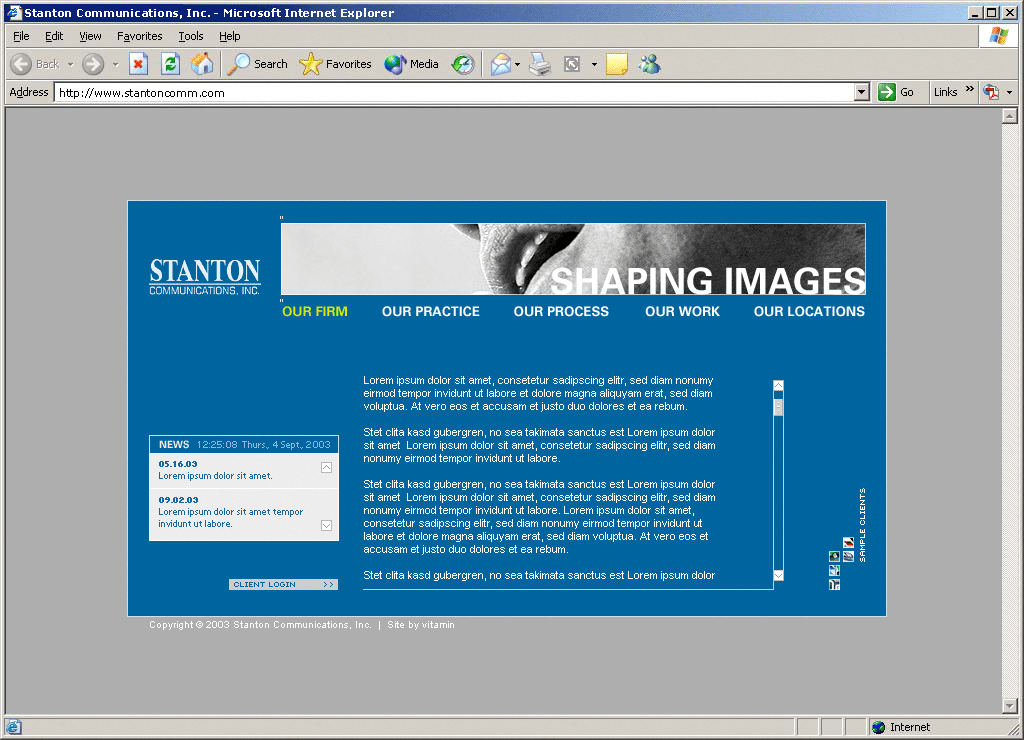Screen dimensions: 1024x740
Task: Open the Messenger icon in toolbar
Action: click(x=649, y=64)
